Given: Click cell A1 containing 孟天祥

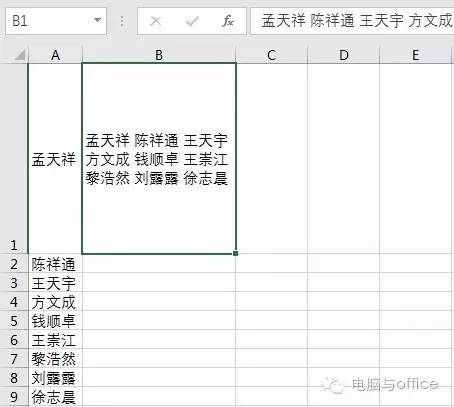Looking at the screenshot, I should point(55,158).
